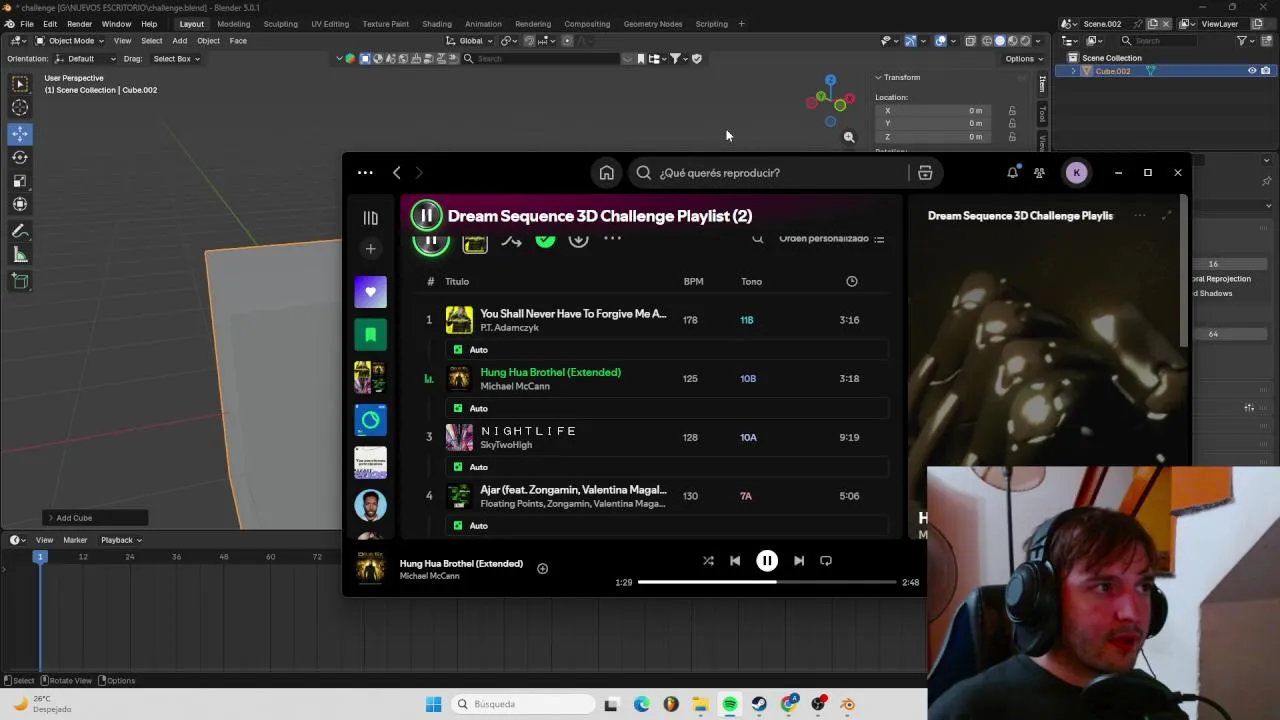Toggle Spotify repeat in player bar
The image size is (1280, 720).
[x=826, y=561]
